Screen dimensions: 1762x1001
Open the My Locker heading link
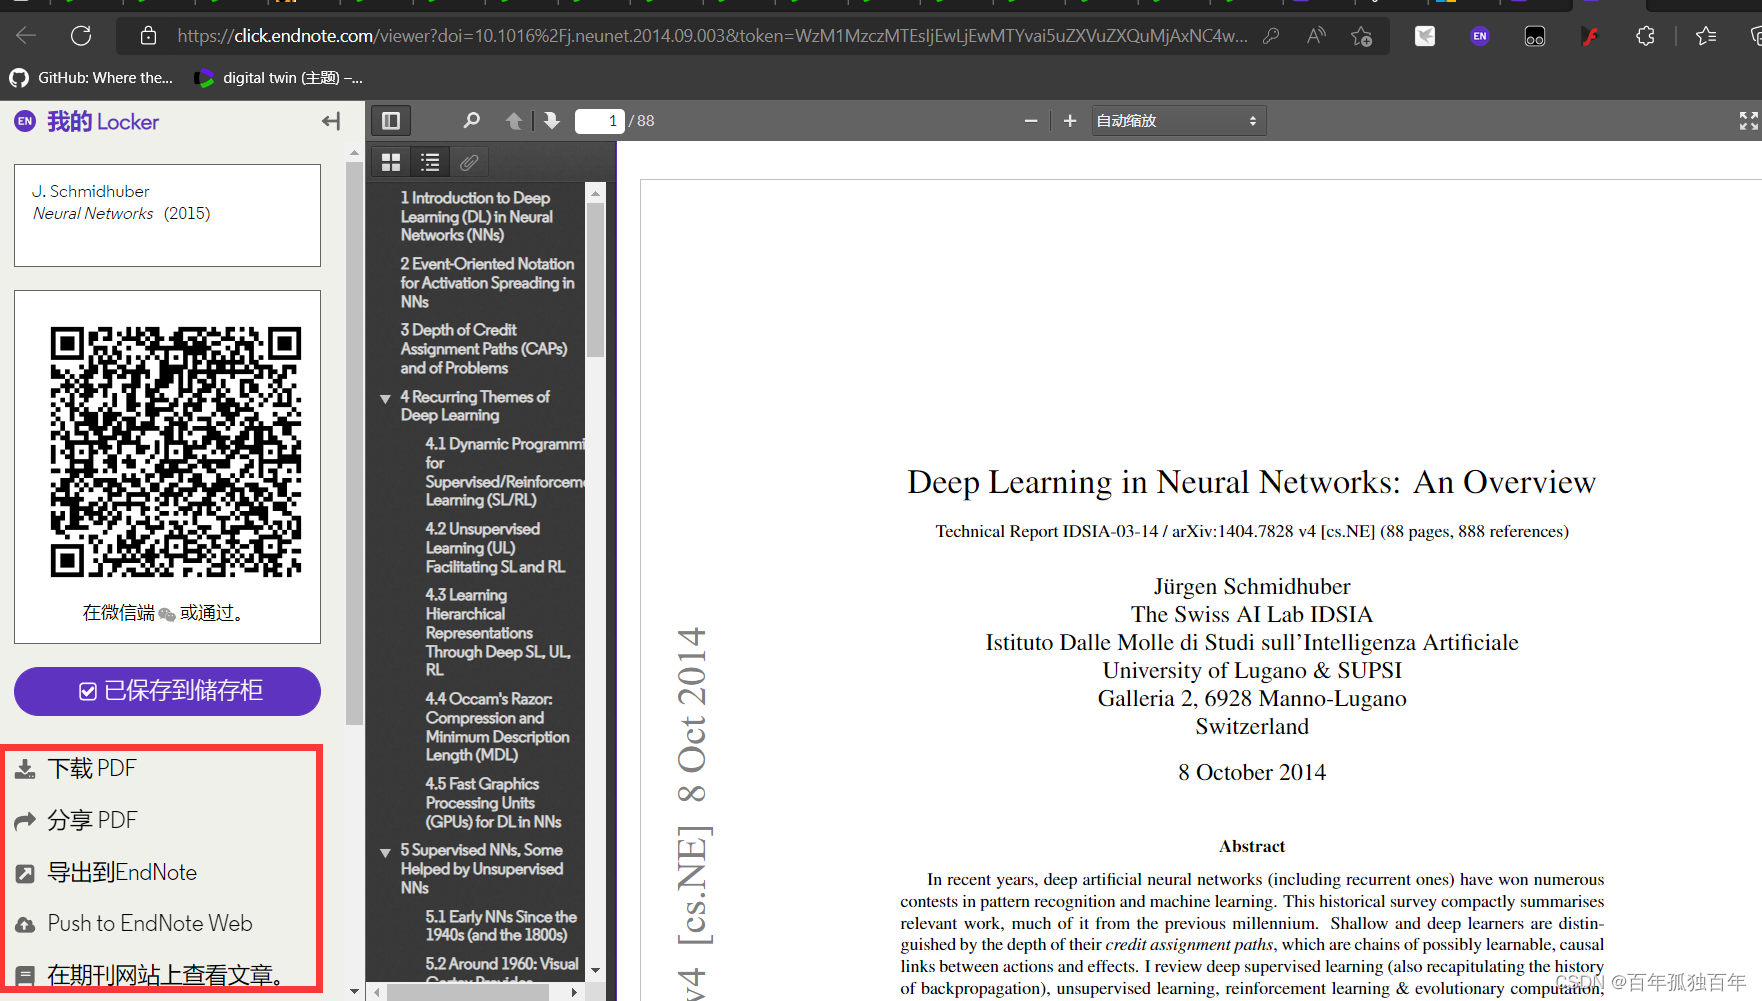(x=103, y=122)
